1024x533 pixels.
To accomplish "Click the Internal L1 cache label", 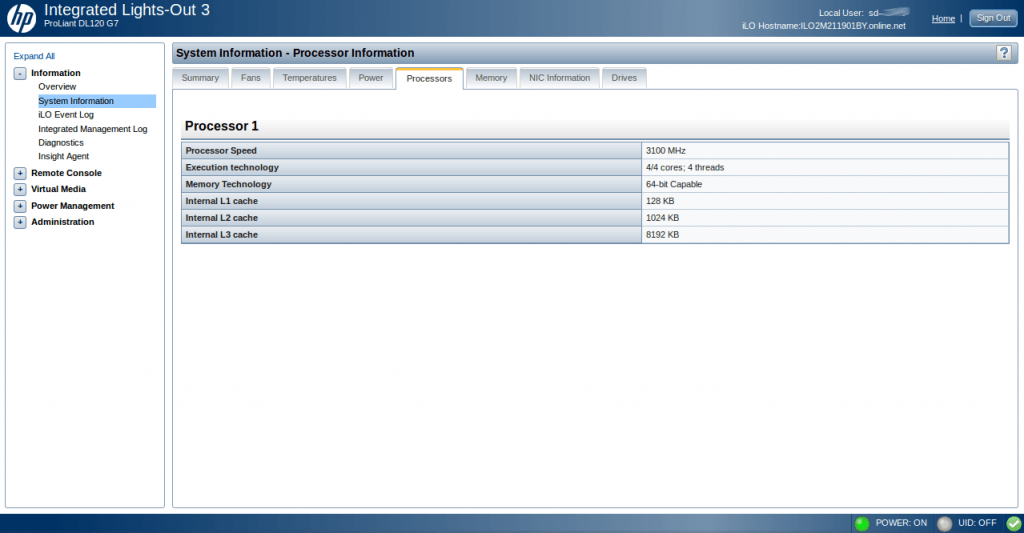I will point(221,201).
